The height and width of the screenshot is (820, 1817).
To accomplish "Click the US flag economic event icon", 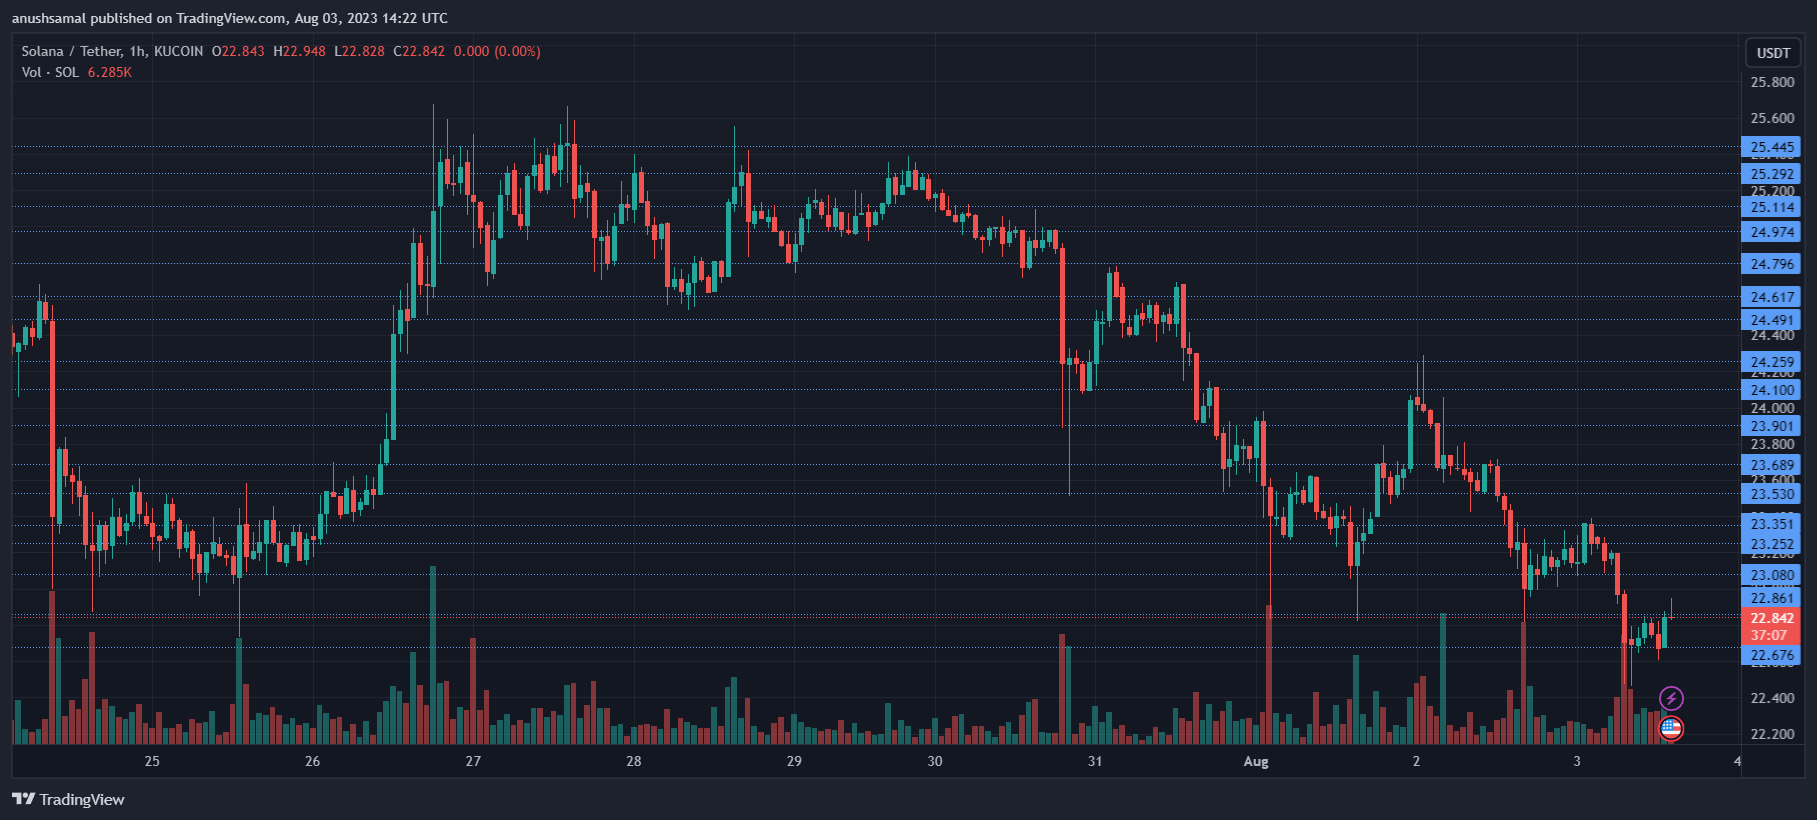I will (1671, 728).
